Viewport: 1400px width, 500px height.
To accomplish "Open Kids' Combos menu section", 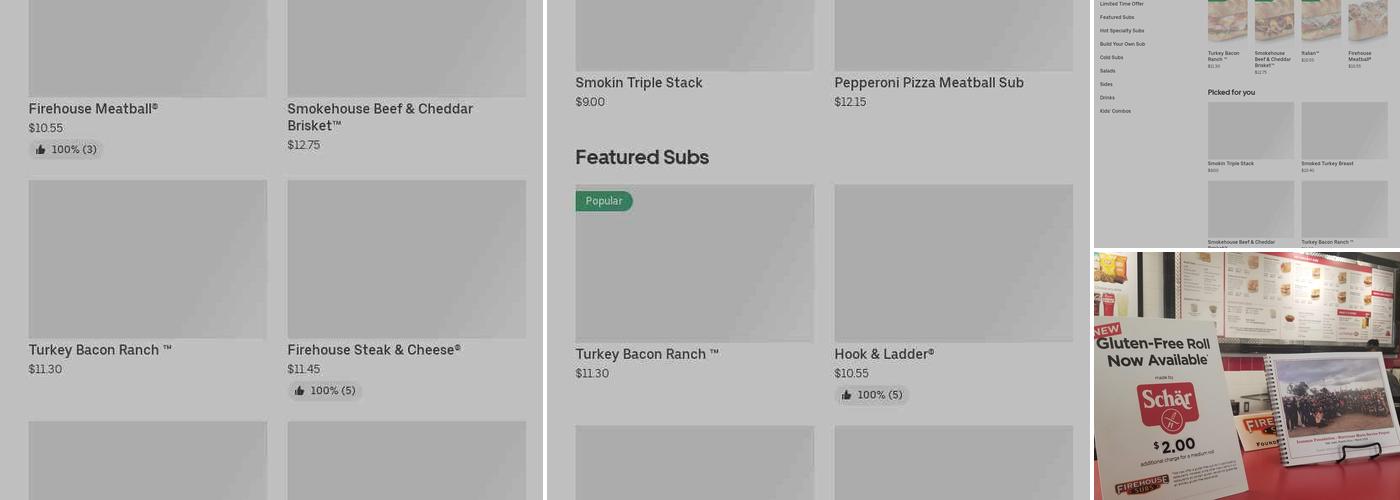I will pyautogui.click(x=1115, y=111).
